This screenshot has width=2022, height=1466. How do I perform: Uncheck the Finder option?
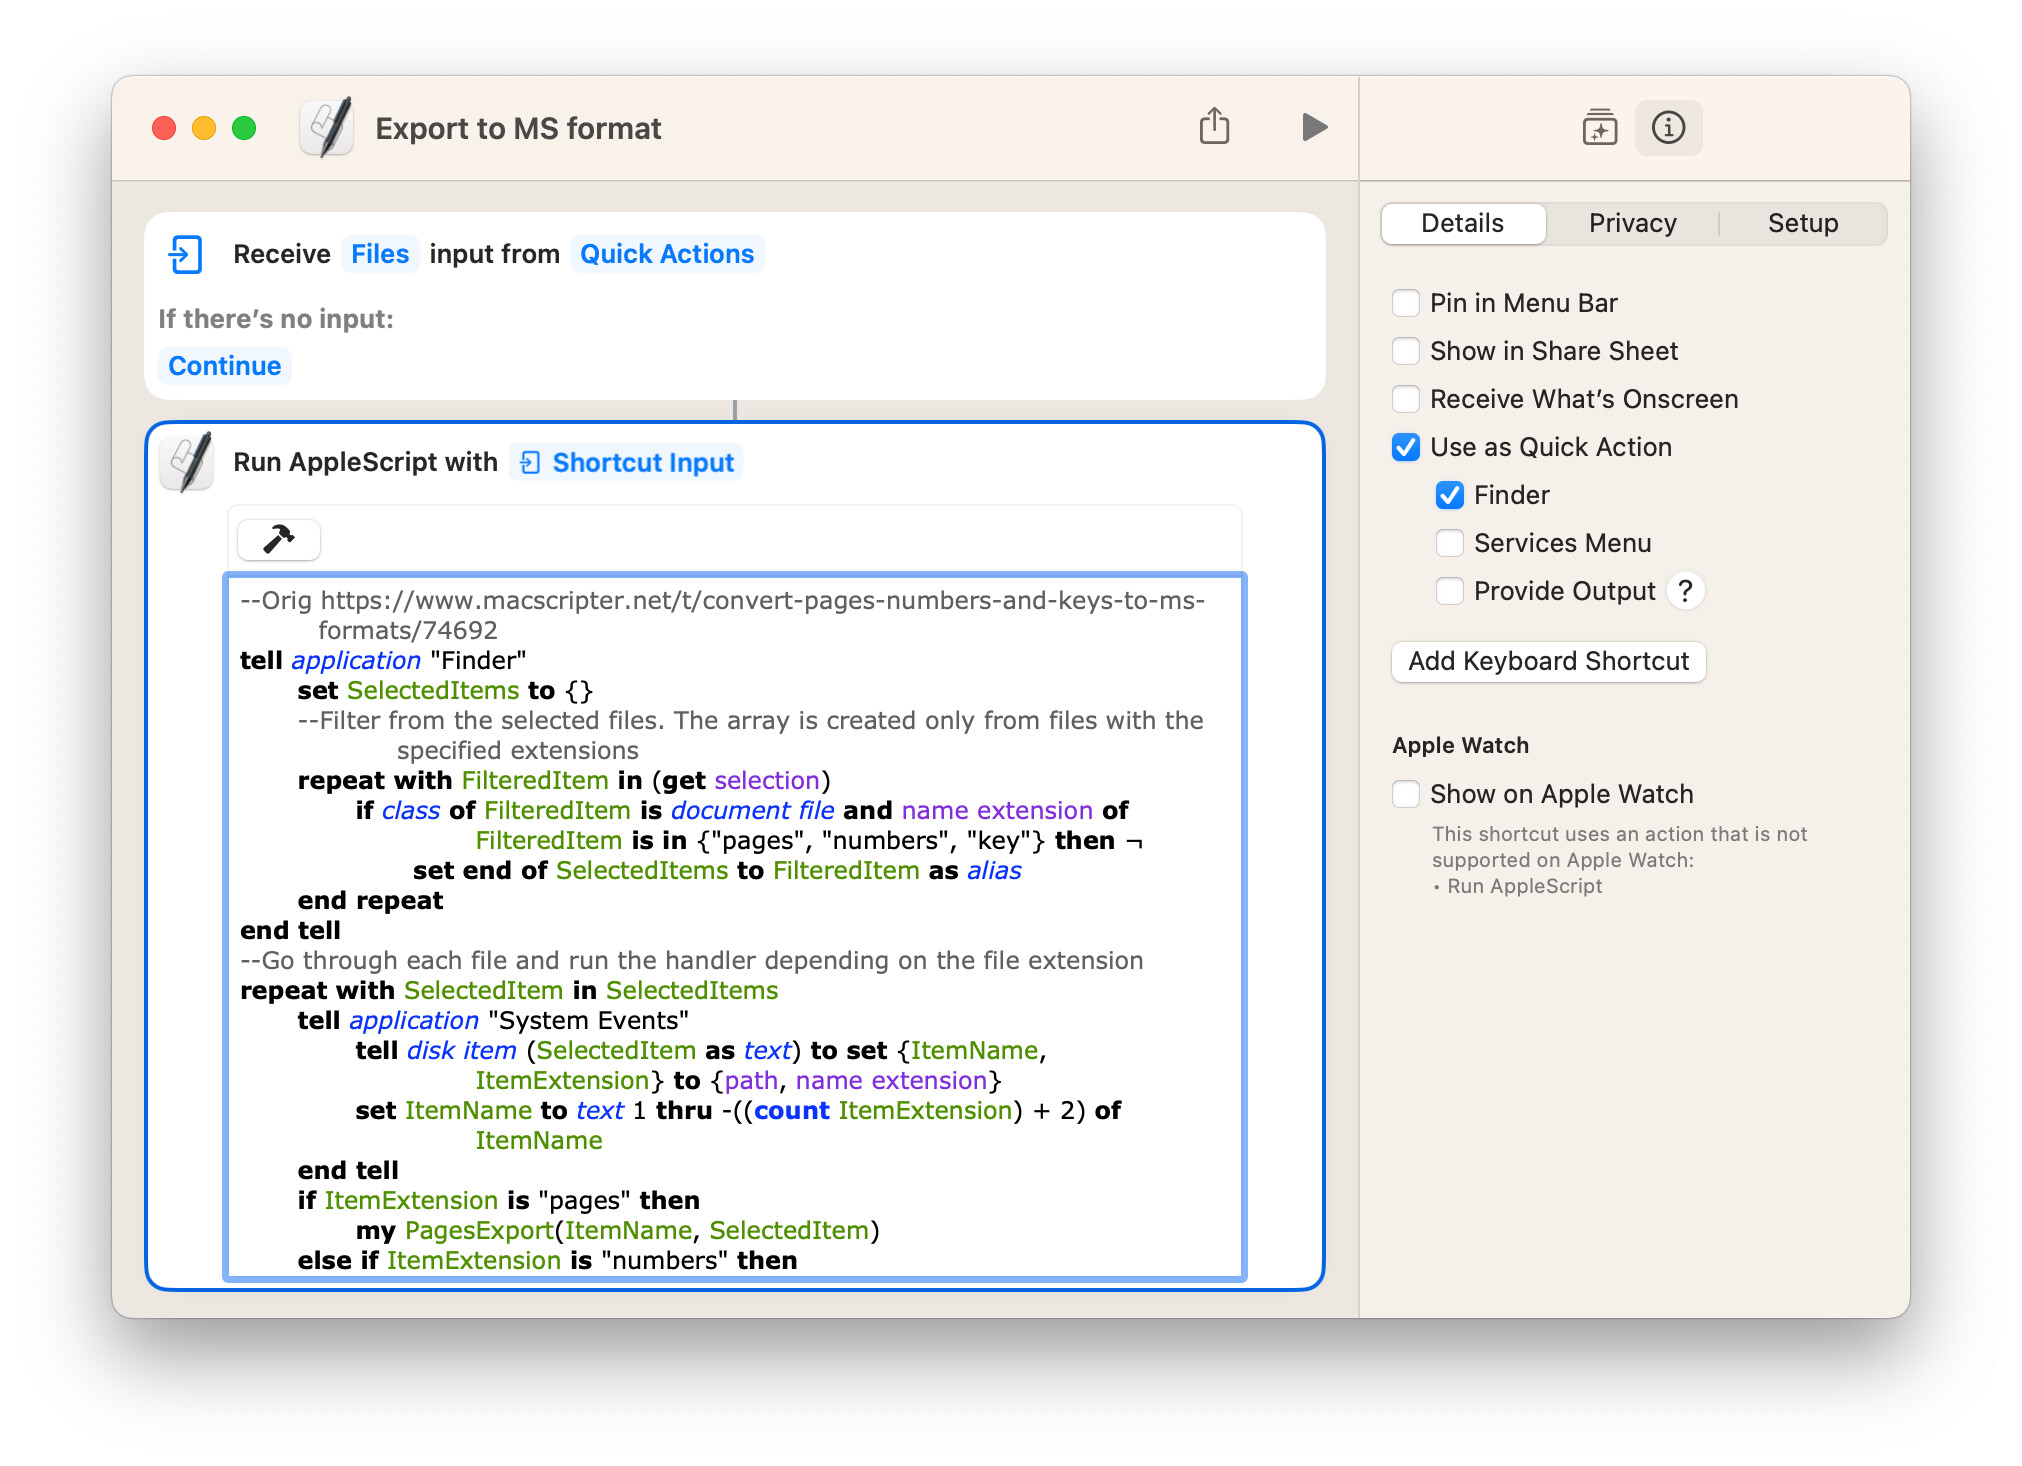coord(1450,495)
